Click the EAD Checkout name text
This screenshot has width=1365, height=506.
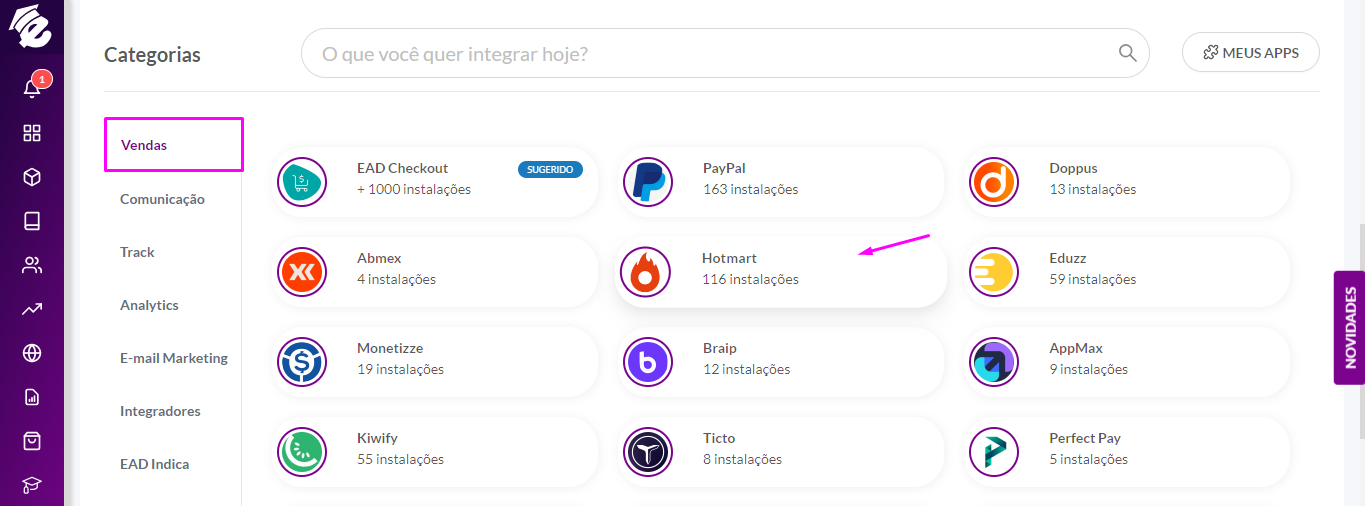pos(402,168)
